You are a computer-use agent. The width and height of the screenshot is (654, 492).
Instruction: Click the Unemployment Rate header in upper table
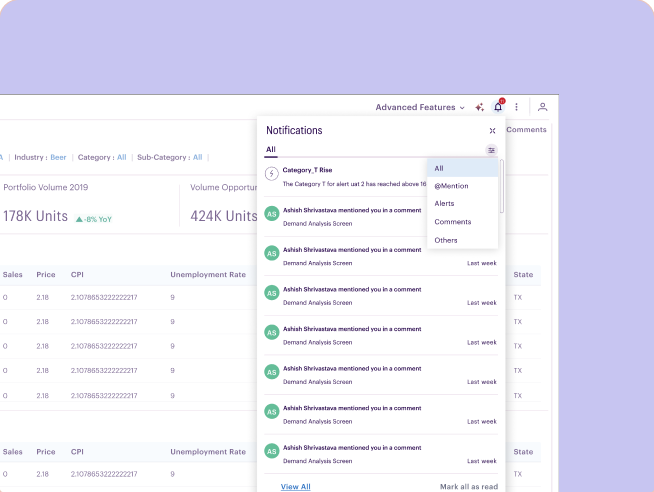point(208,275)
